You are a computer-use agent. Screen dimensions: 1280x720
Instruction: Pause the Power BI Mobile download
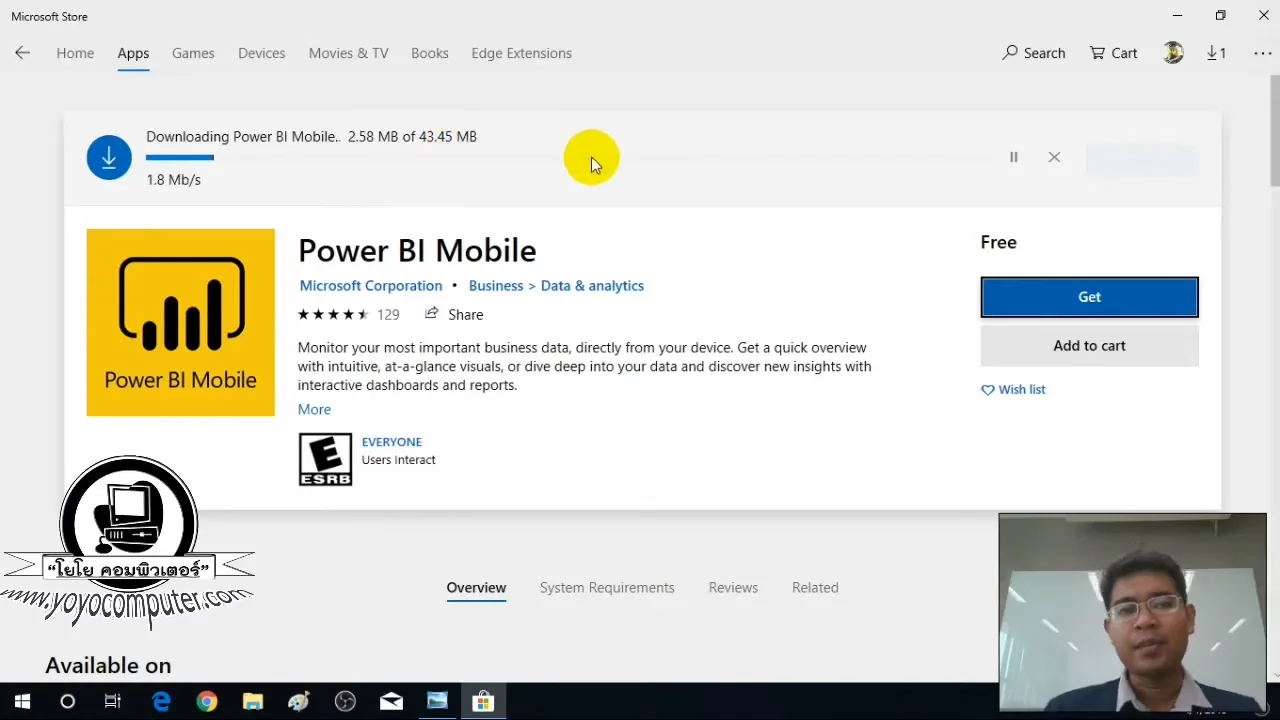point(1013,157)
